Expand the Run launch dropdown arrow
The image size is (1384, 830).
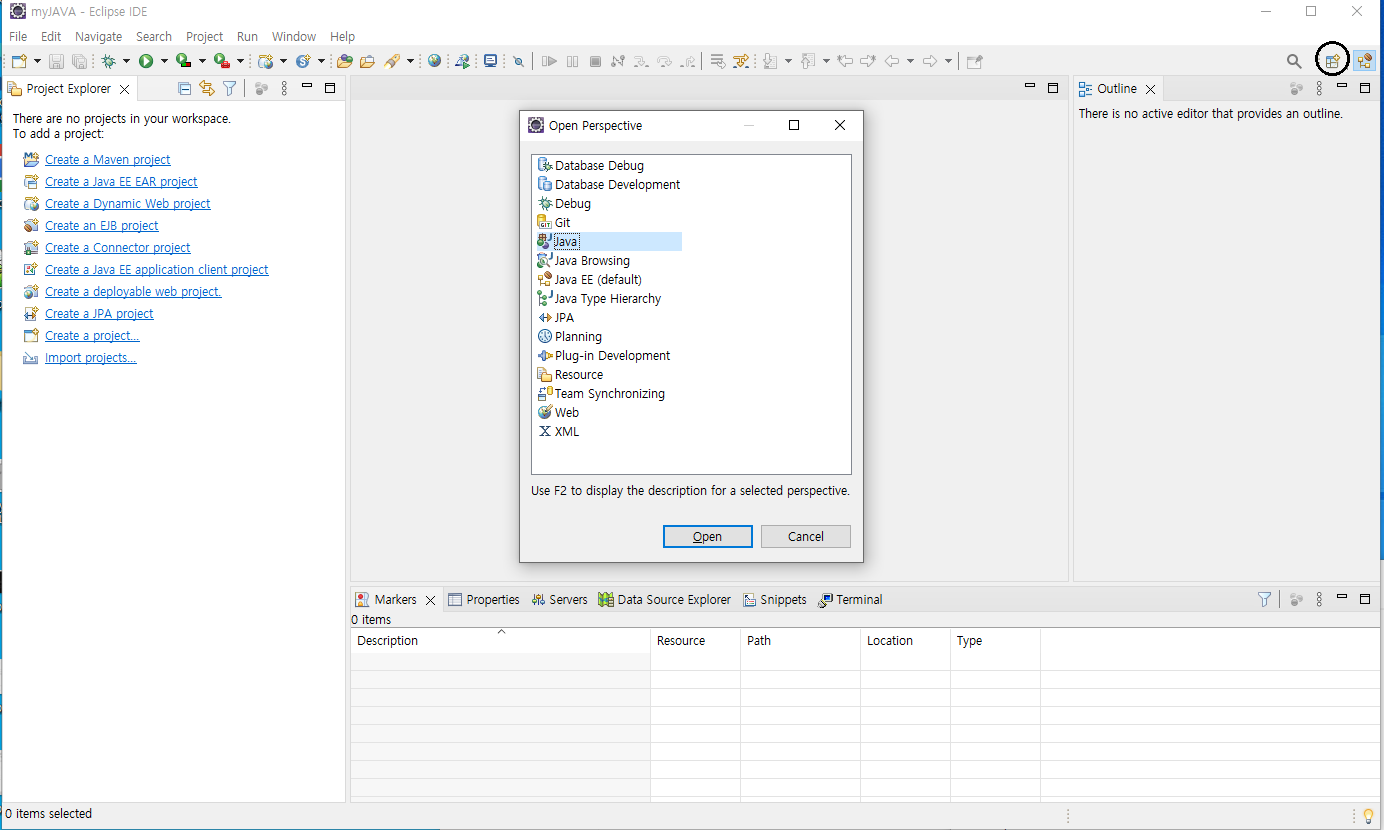(x=164, y=61)
